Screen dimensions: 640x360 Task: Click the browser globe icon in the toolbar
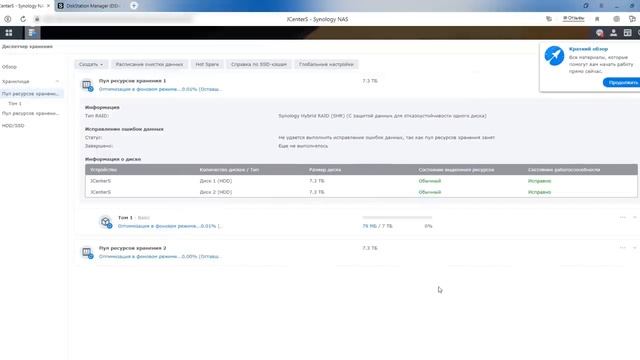616,19
